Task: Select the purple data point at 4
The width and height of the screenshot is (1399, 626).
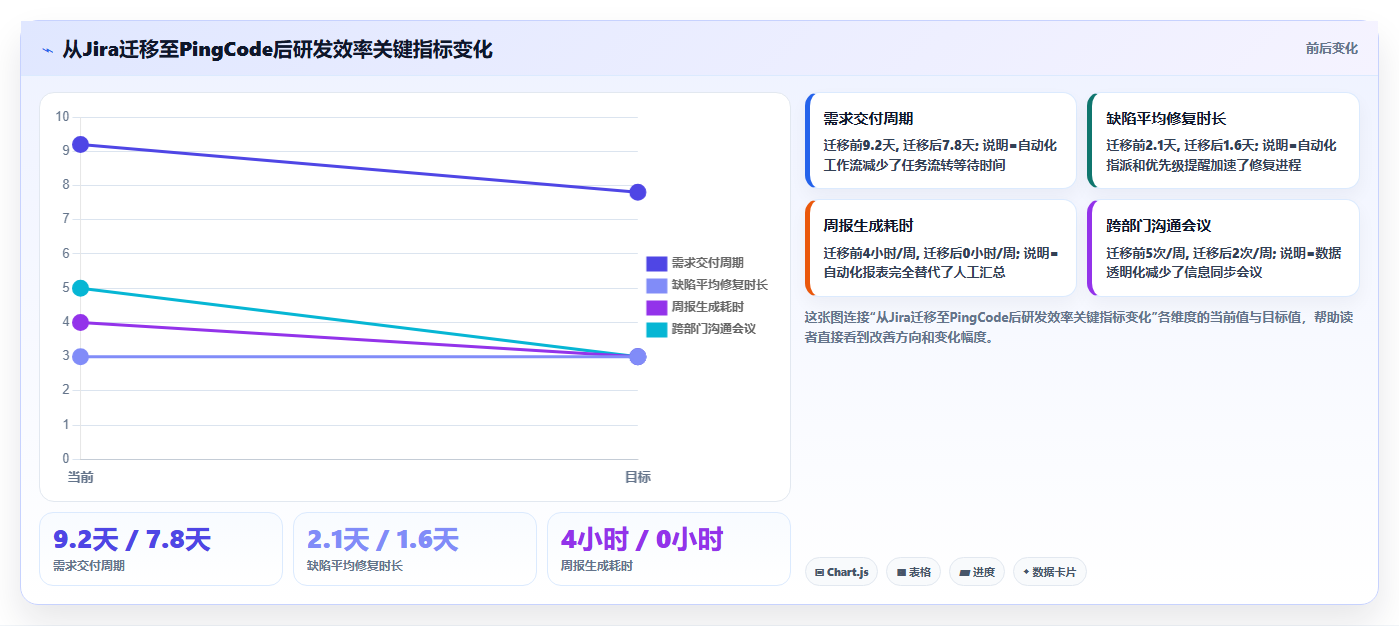Action: pos(81,322)
